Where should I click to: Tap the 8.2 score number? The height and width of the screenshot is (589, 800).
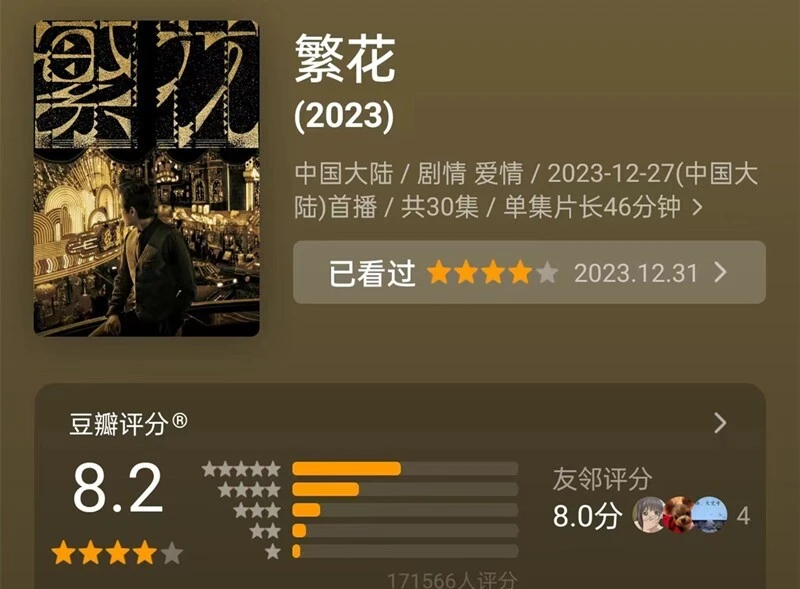click(118, 488)
